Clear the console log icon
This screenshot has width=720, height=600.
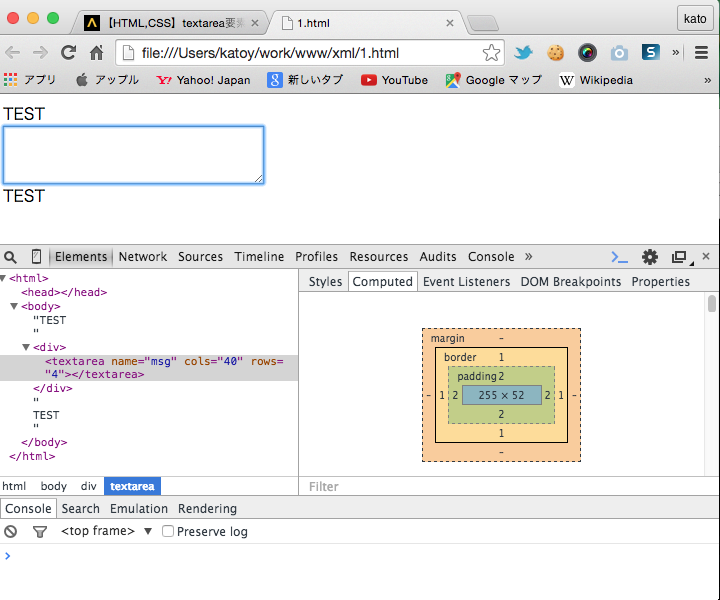pos(11,532)
